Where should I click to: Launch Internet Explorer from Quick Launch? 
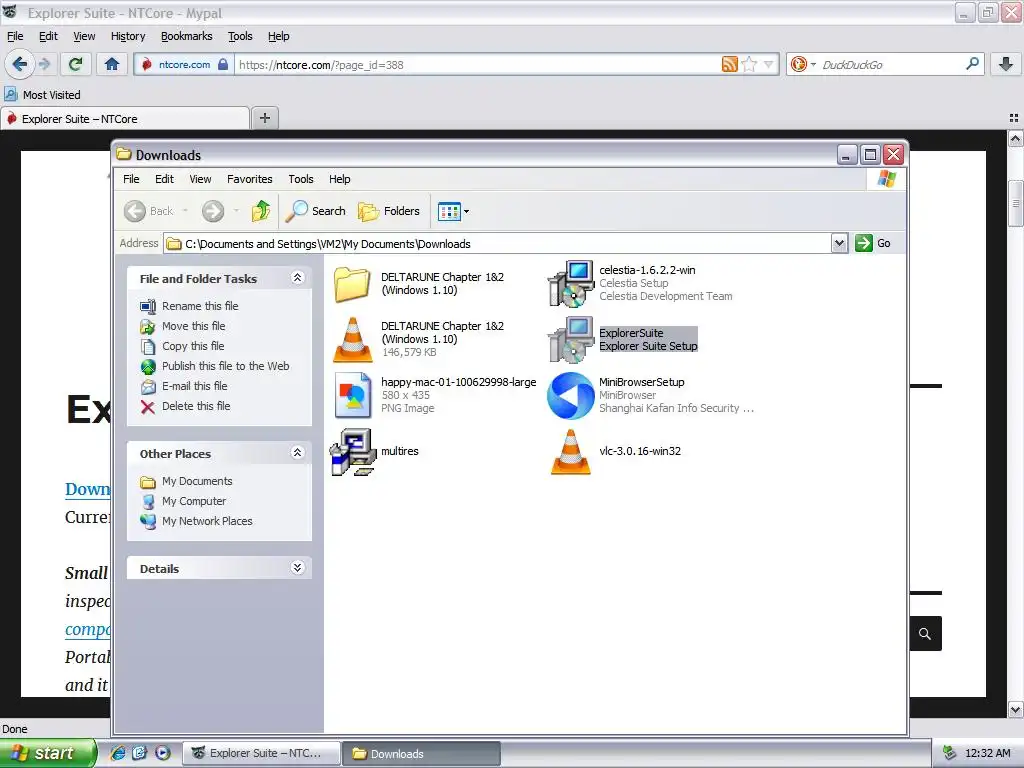pyautogui.click(x=118, y=753)
